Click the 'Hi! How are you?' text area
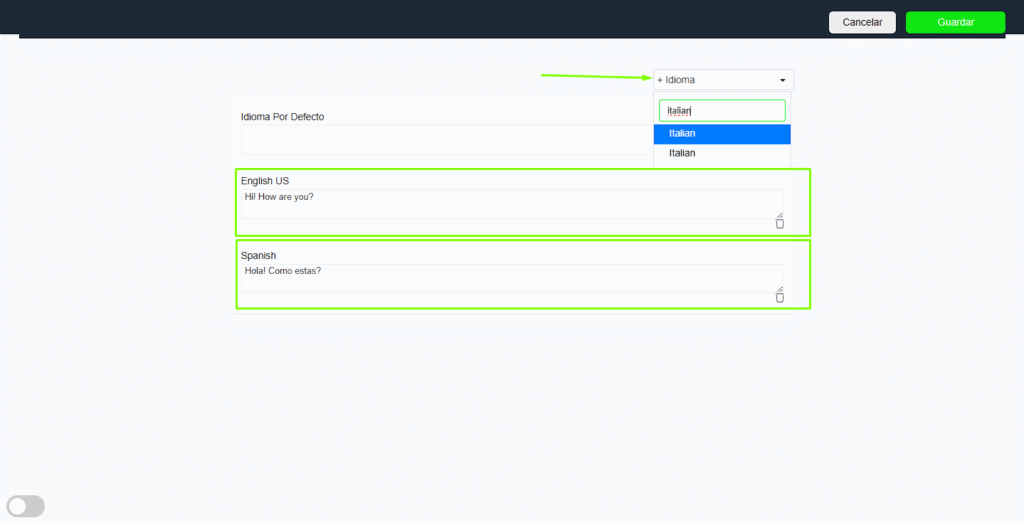 point(510,203)
